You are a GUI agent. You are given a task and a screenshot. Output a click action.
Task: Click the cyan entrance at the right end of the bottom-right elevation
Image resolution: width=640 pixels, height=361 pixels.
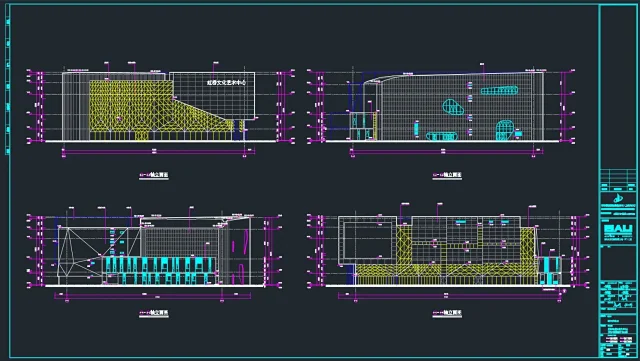(x=549, y=270)
